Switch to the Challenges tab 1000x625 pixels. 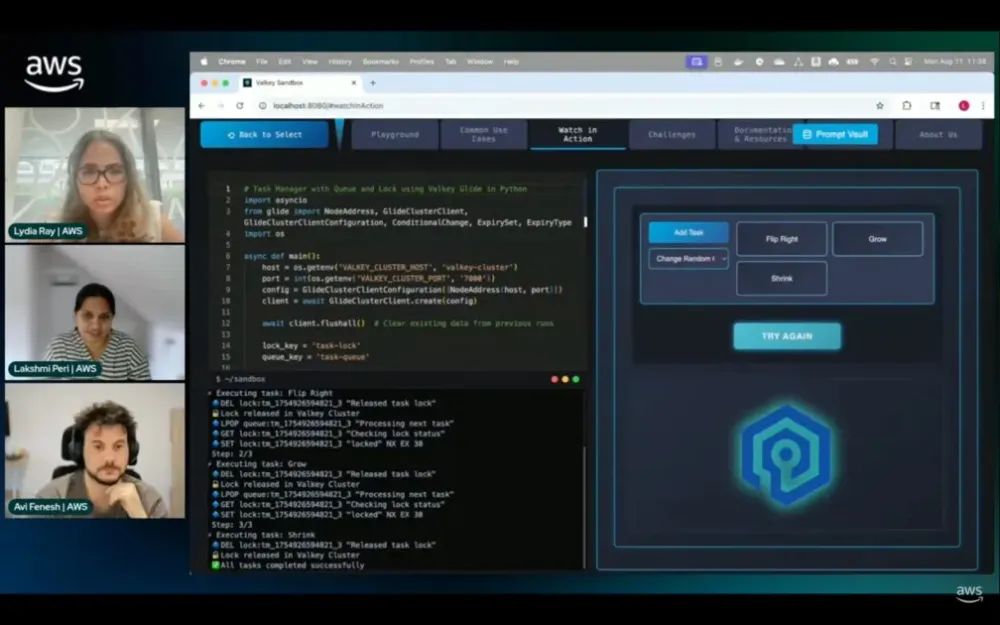pyautogui.click(x=672, y=135)
